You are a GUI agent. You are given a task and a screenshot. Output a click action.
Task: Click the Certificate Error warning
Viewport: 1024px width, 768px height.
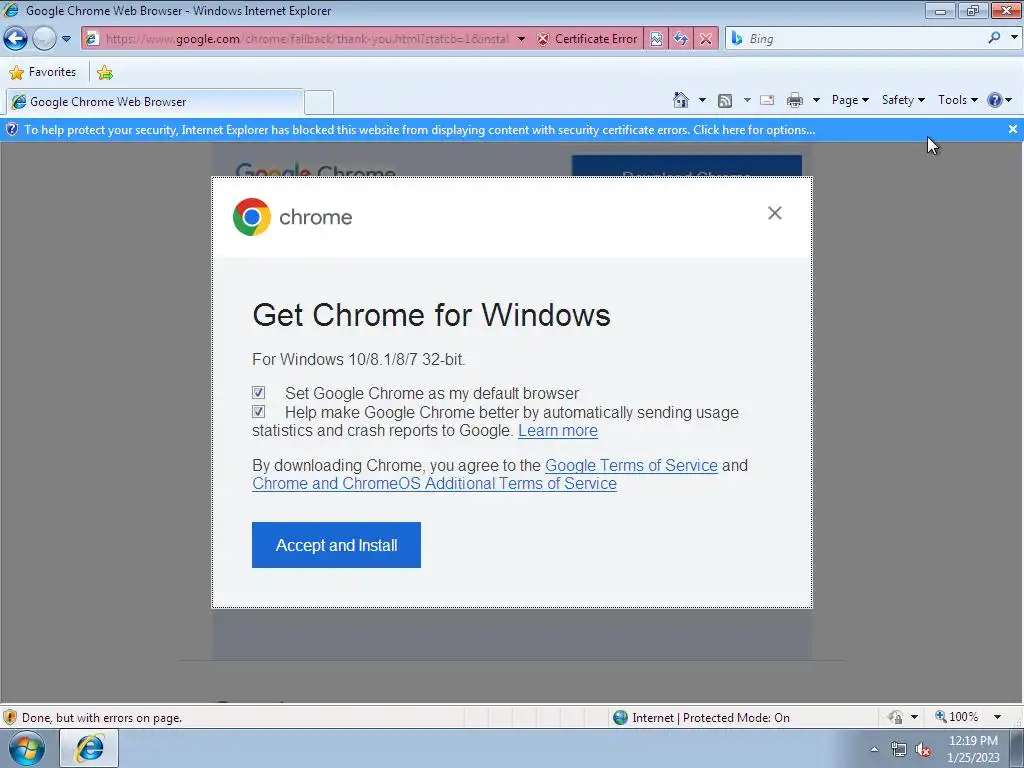pos(587,39)
